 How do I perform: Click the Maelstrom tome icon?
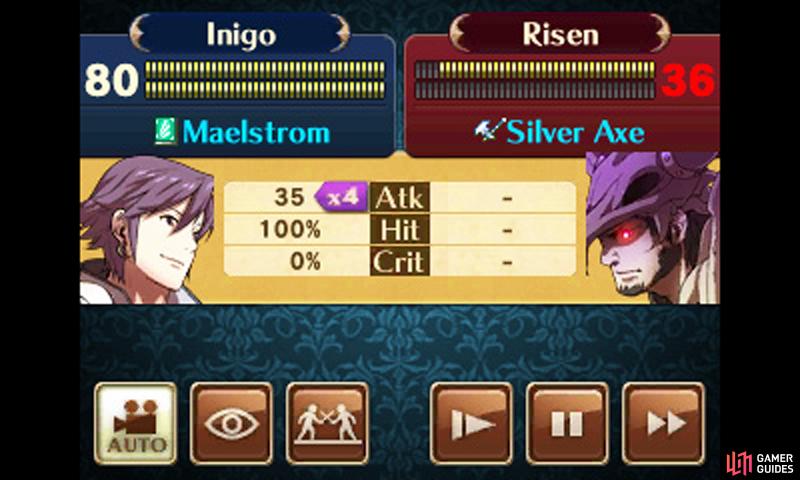[x=165, y=131]
